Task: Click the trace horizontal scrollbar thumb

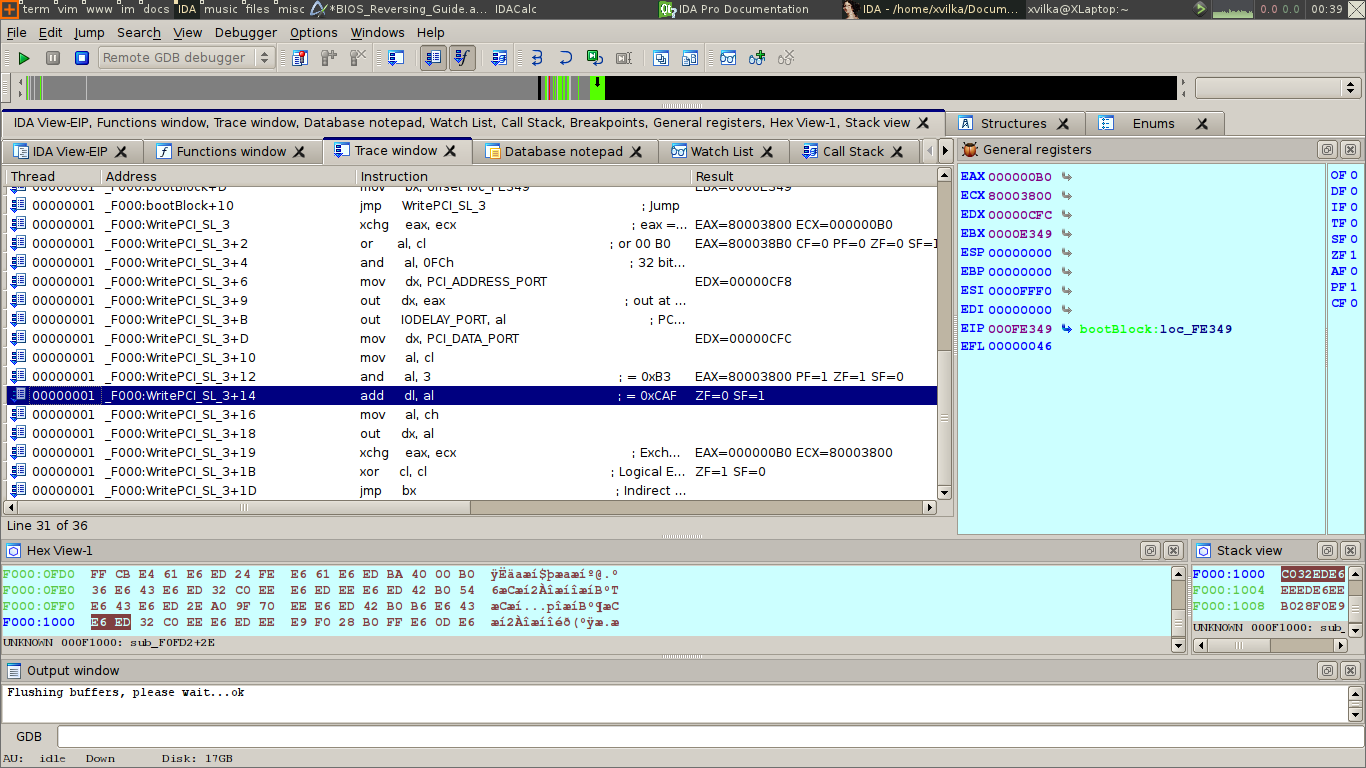Action: click(x=245, y=508)
